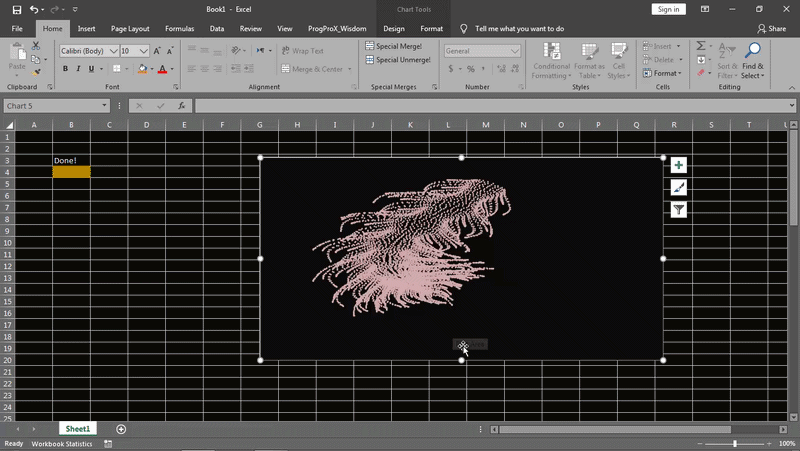Click the Select All corner triangle
800x451 pixels.
(9, 124)
